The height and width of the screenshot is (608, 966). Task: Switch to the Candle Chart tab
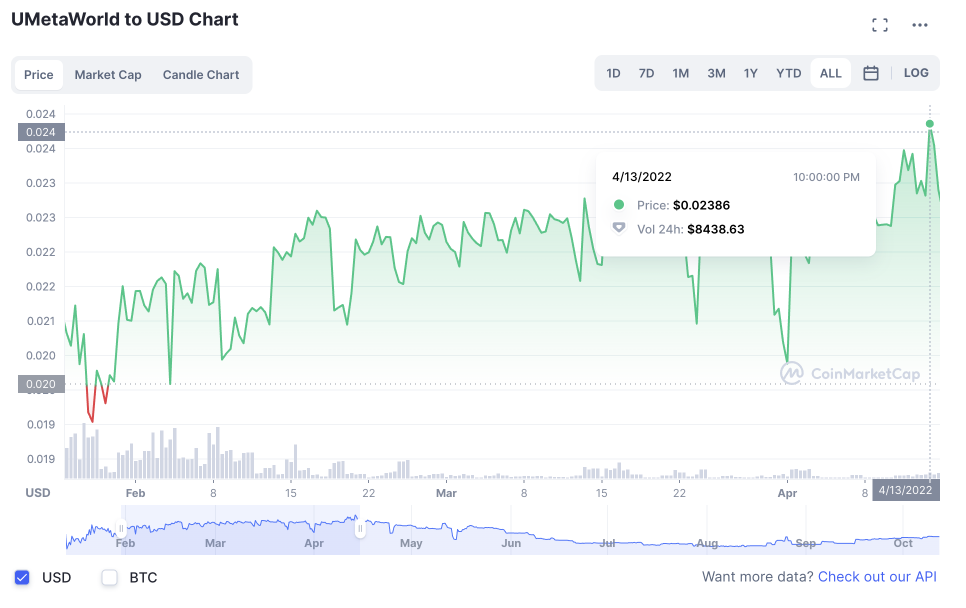(x=201, y=75)
